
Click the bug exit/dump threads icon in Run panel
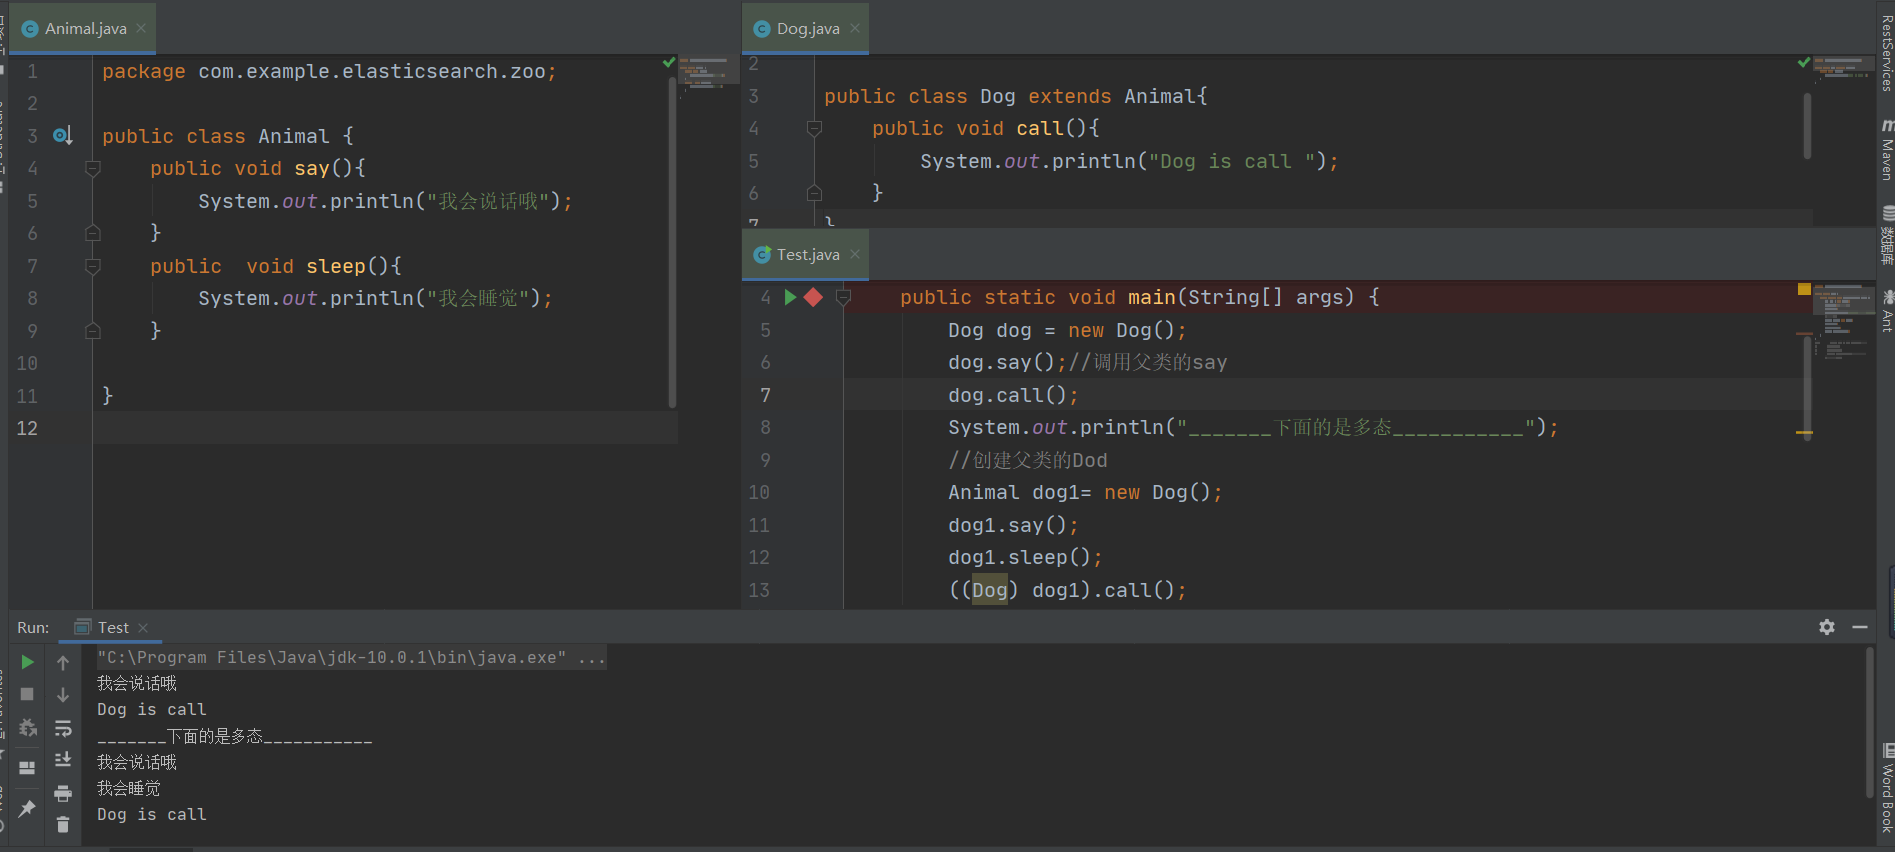(27, 727)
